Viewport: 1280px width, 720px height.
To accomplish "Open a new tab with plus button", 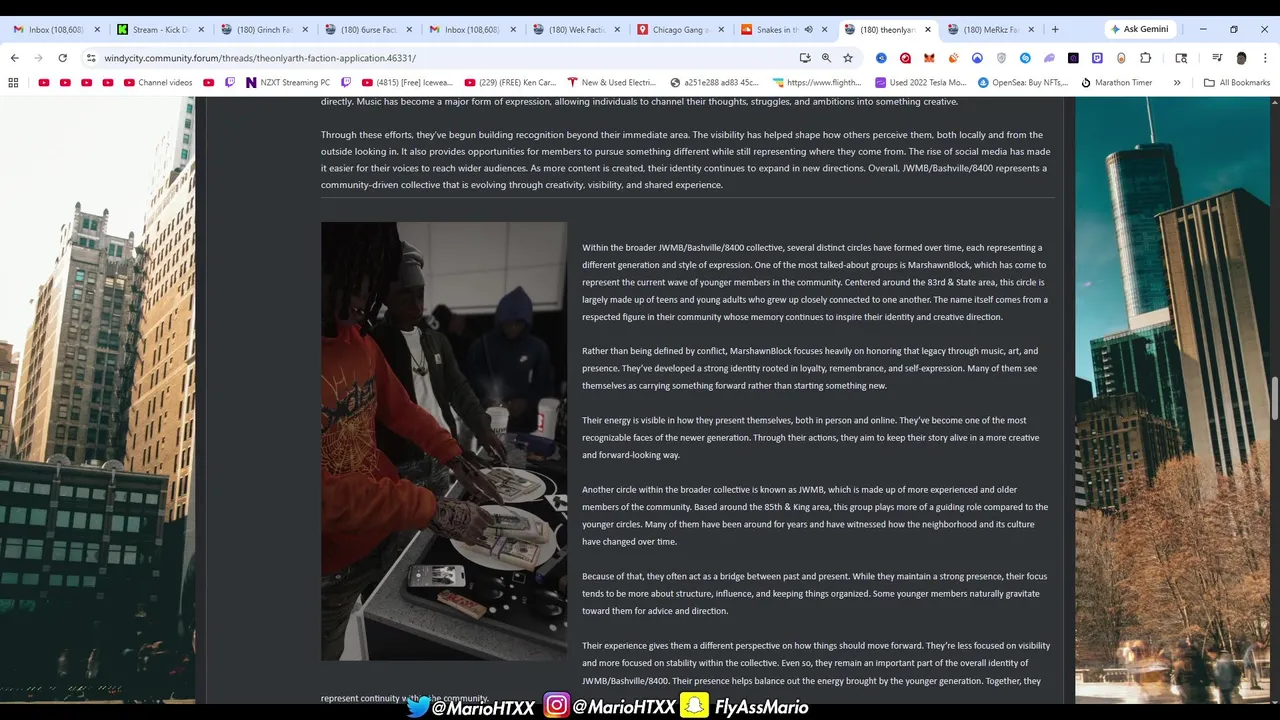I will 1055,30.
